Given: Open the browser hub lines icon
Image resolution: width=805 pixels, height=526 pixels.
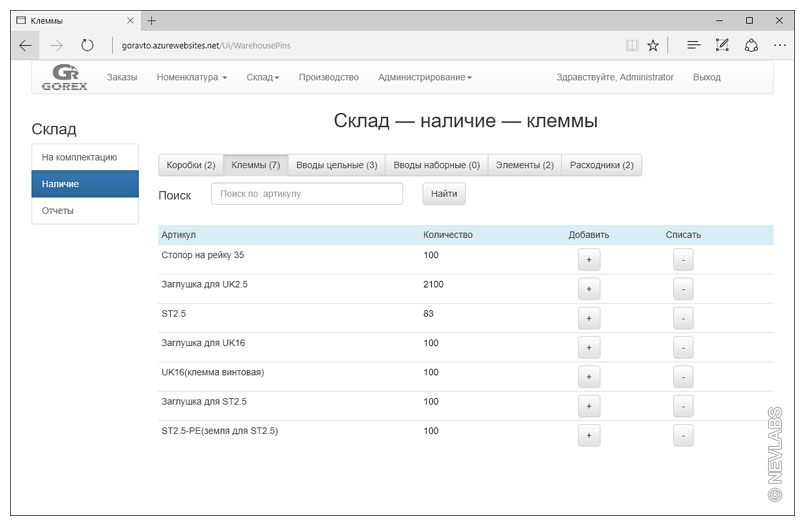Looking at the screenshot, I should coord(693,45).
